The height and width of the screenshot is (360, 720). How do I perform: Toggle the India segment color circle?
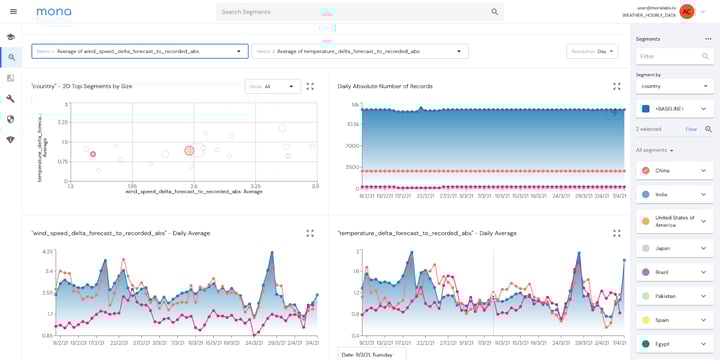[x=646, y=194]
